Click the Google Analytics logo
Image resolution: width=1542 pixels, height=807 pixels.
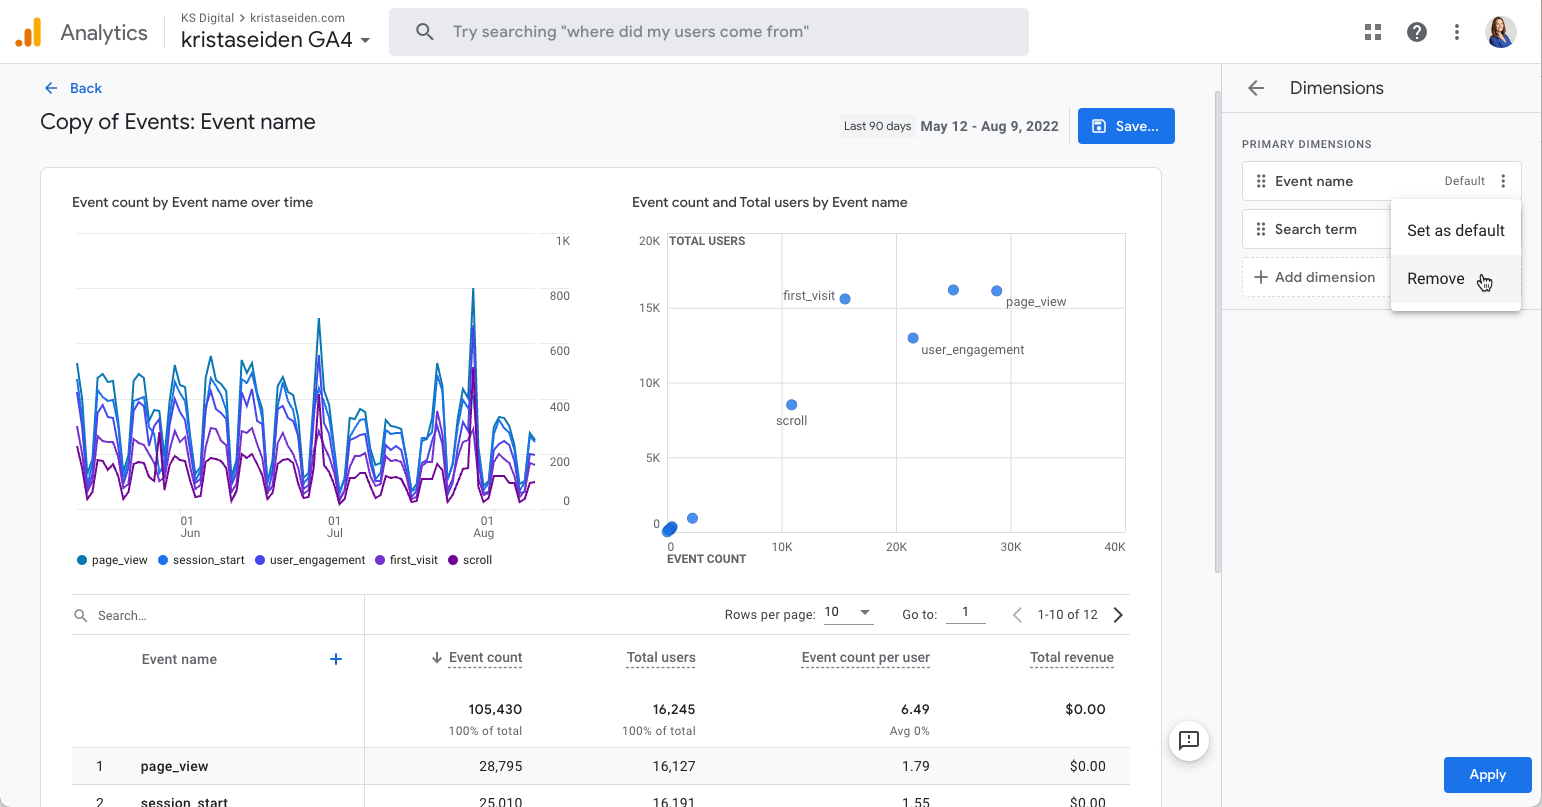click(x=29, y=33)
